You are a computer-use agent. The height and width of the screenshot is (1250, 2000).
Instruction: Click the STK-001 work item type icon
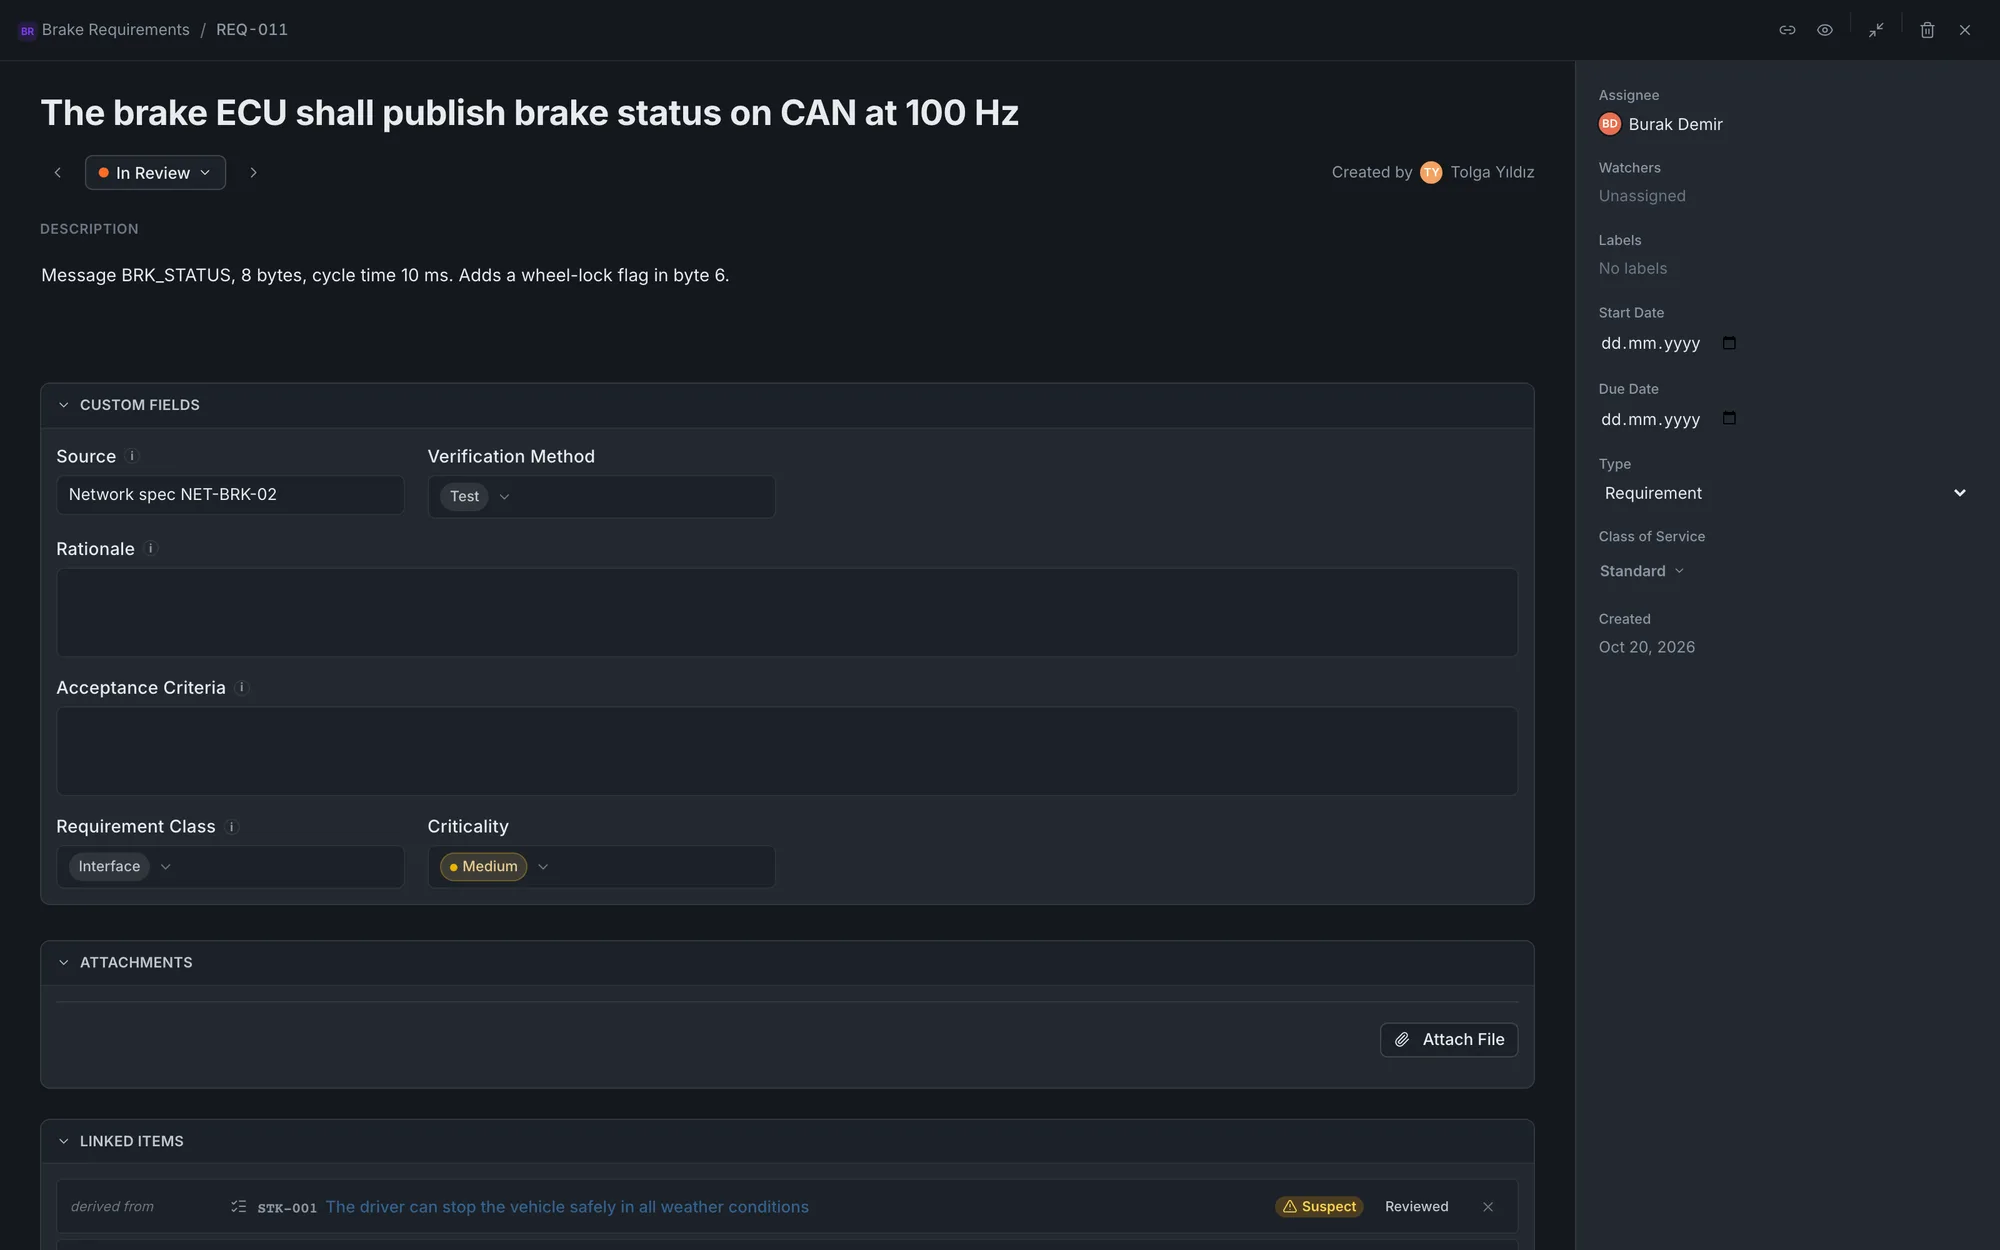tap(238, 1207)
